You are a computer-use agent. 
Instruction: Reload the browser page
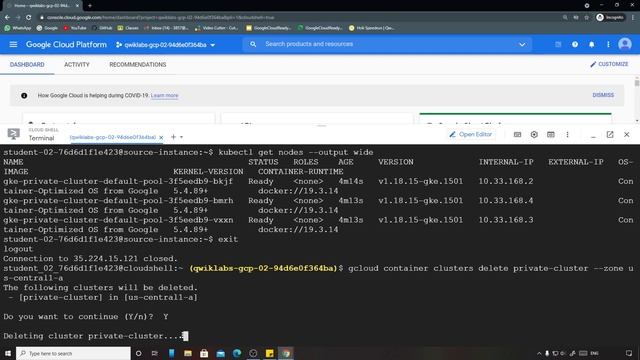[29, 18]
